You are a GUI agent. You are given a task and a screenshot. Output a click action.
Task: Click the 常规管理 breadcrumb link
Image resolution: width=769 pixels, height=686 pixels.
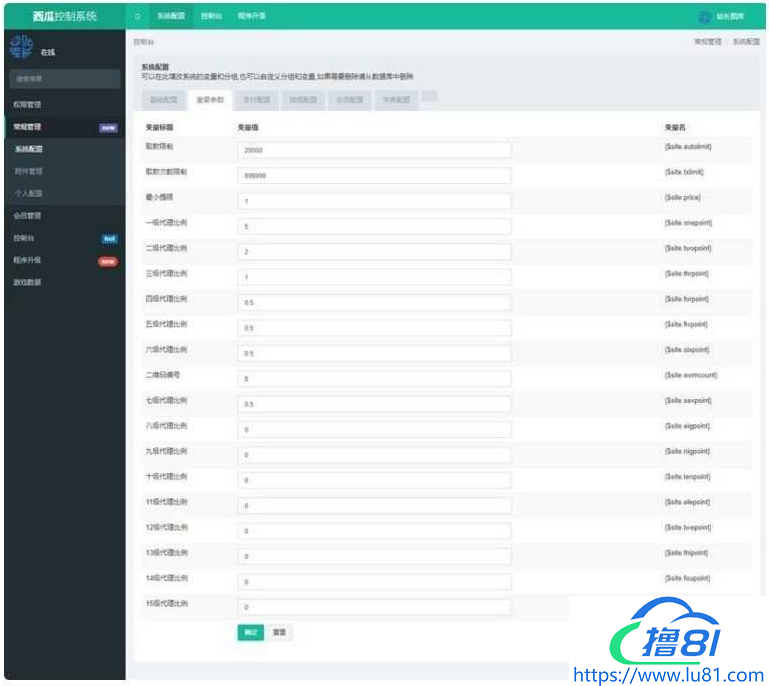[x=707, y=42]
